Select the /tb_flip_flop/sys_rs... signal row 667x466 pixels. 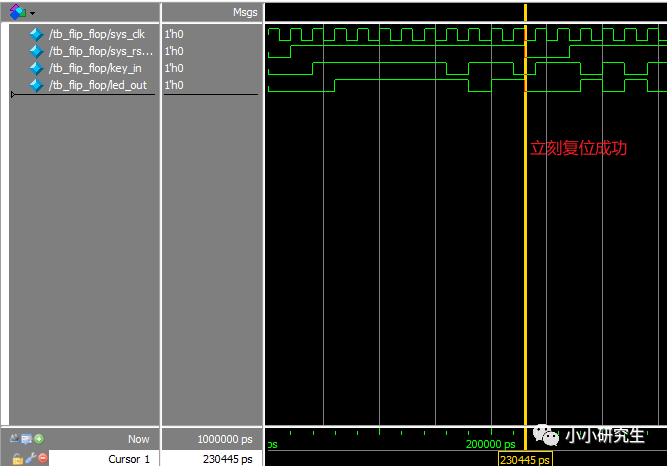pyautogui.click(x=84, y=51)
